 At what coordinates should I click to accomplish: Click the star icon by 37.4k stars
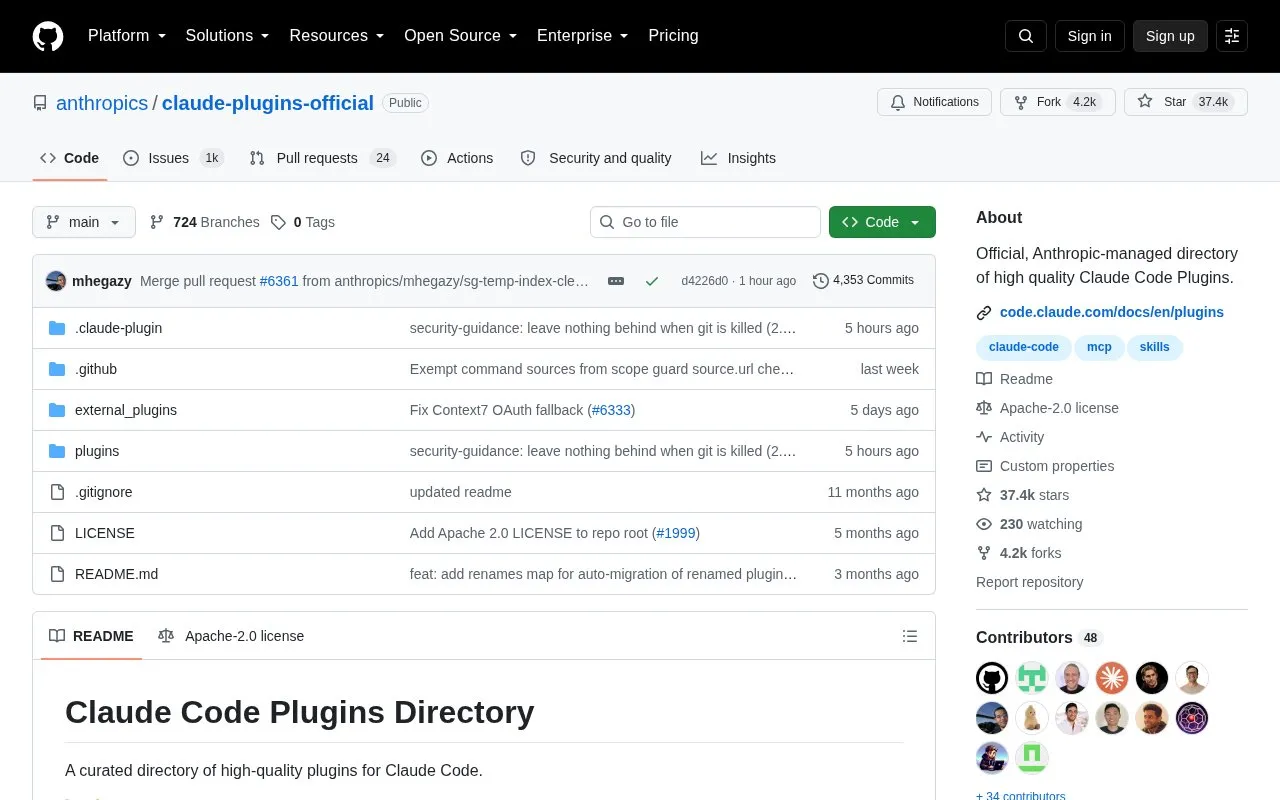(x=984, y=495)
